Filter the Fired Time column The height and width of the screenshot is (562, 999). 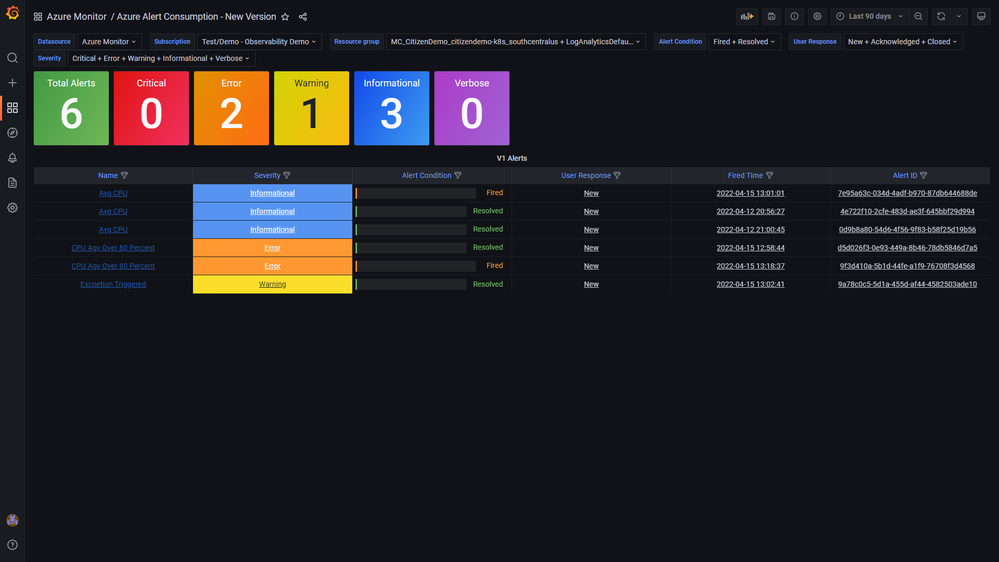click(769, 175)
